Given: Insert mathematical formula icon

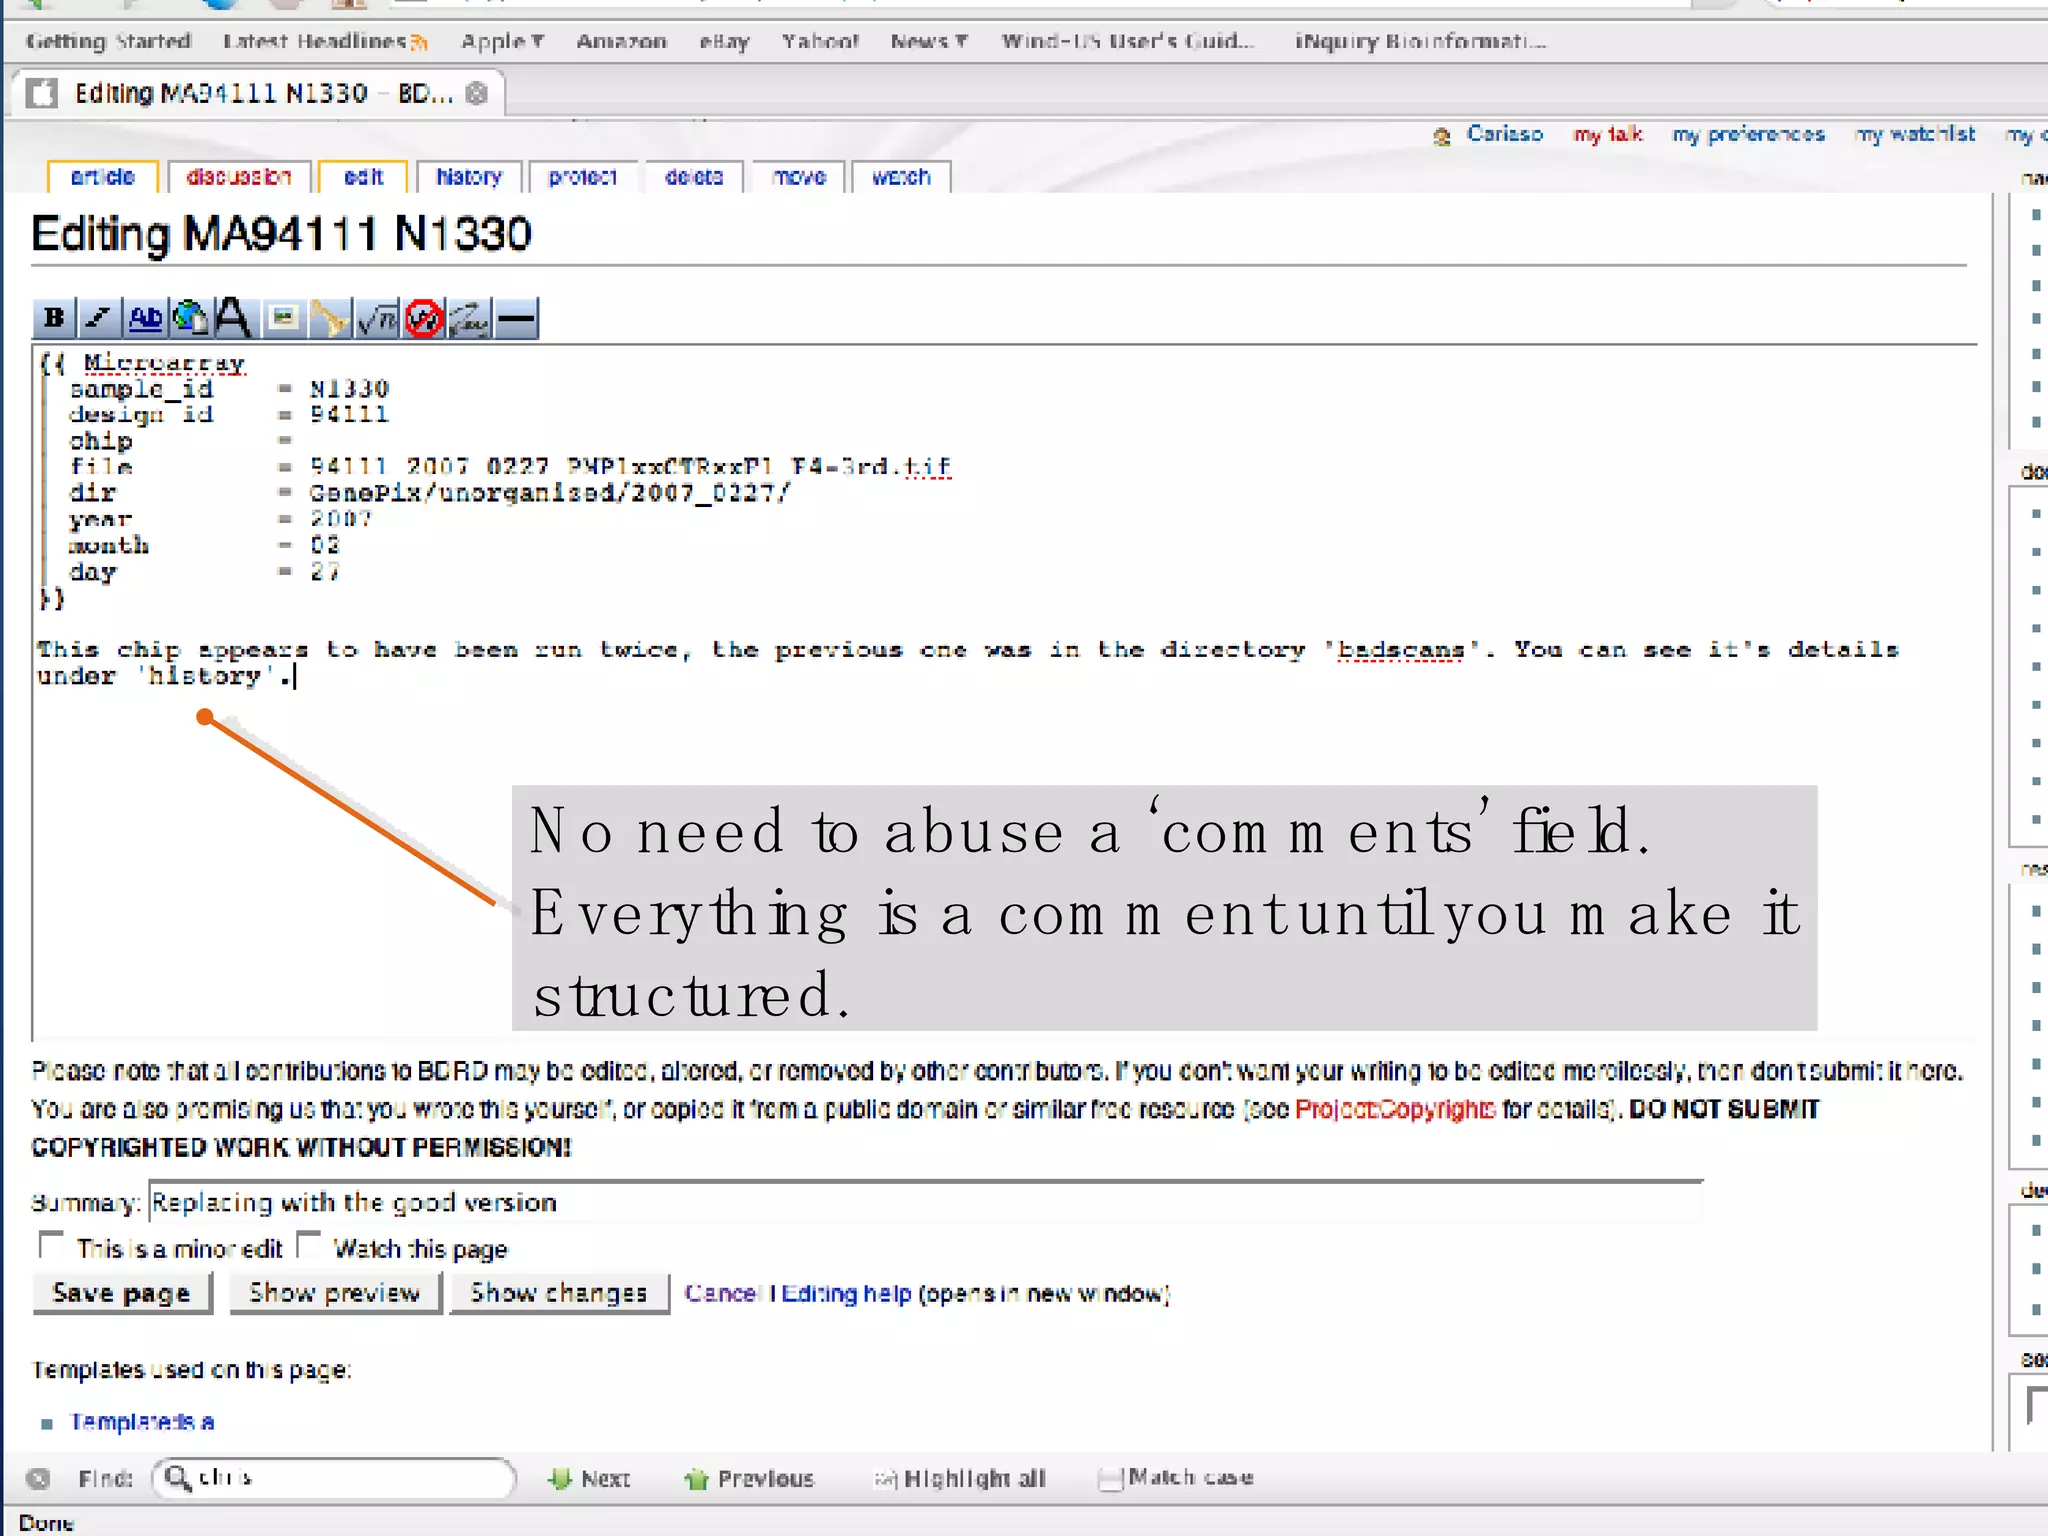Looking at the screenshot, I should click(377, 319).
